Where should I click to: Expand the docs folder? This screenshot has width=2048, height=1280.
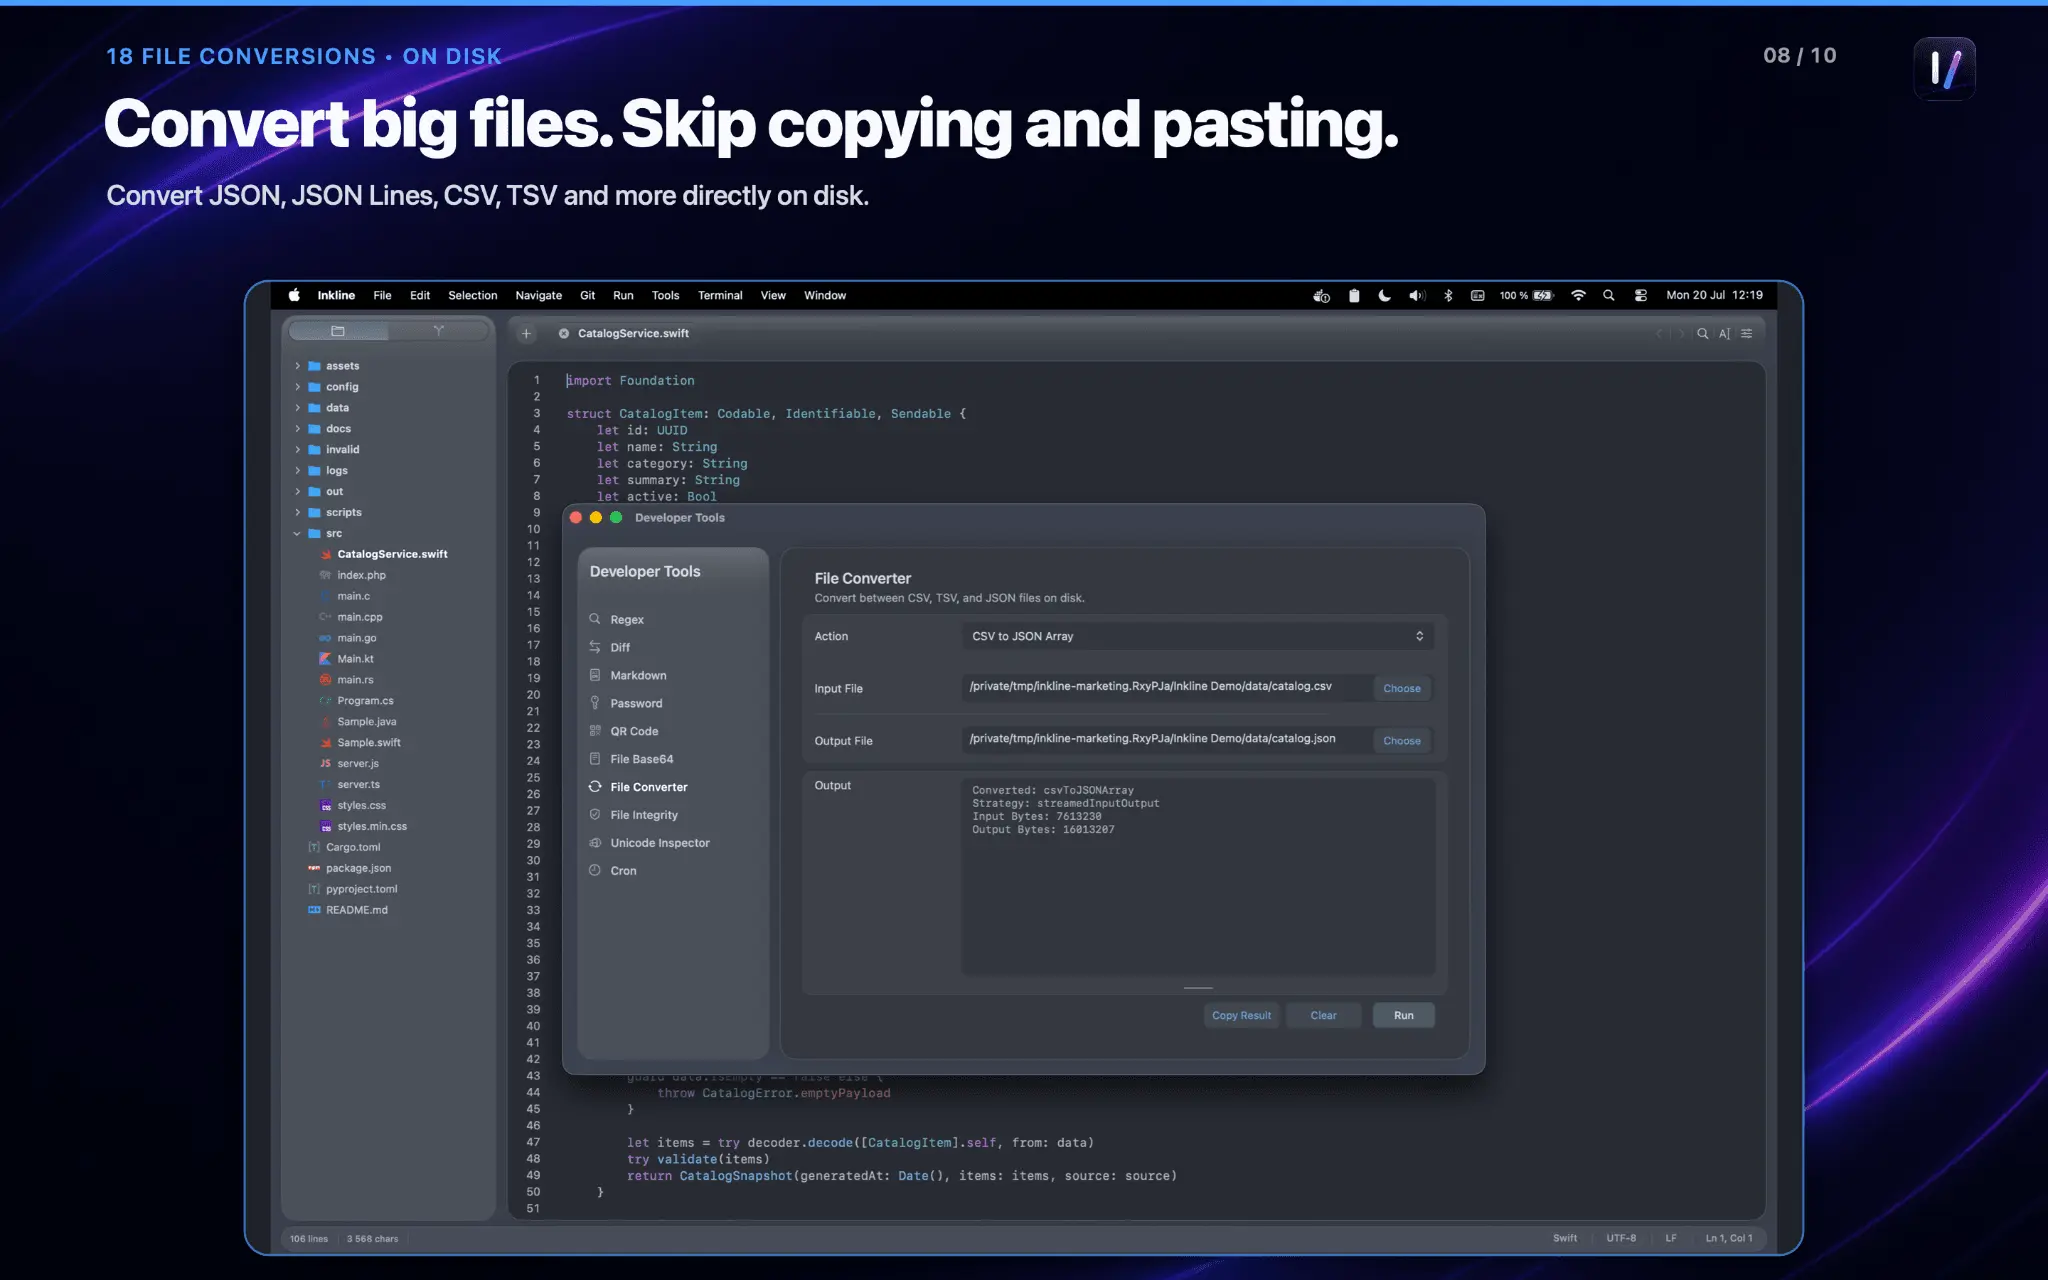[x=297, y=429]
